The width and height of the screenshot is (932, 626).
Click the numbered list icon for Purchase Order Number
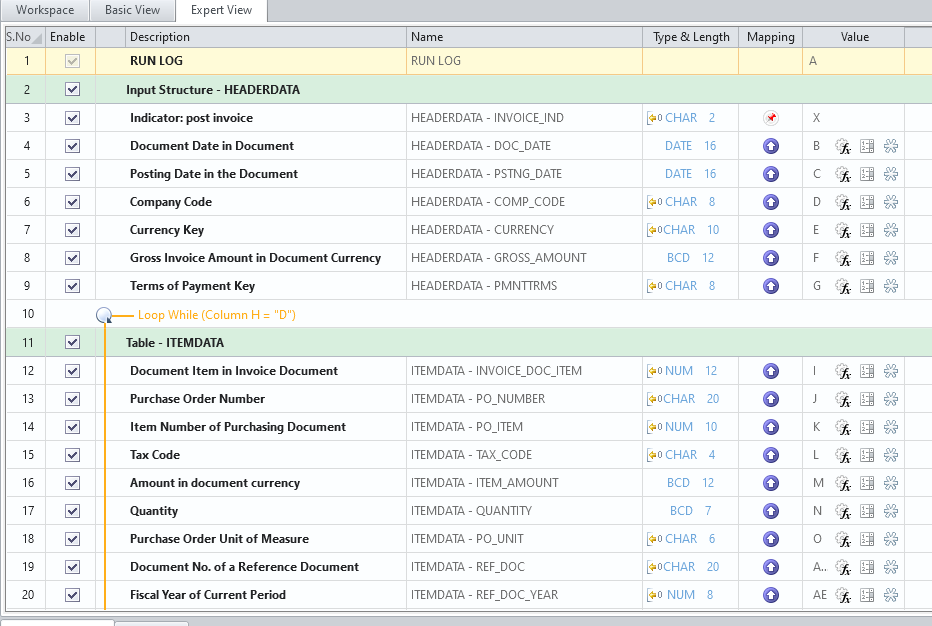pos(867,399)
